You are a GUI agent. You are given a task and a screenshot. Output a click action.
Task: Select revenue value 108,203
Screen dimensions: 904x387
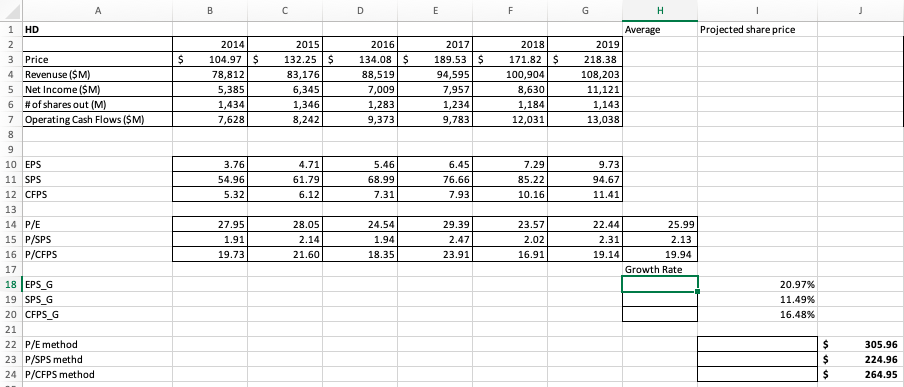coord(585,74)
